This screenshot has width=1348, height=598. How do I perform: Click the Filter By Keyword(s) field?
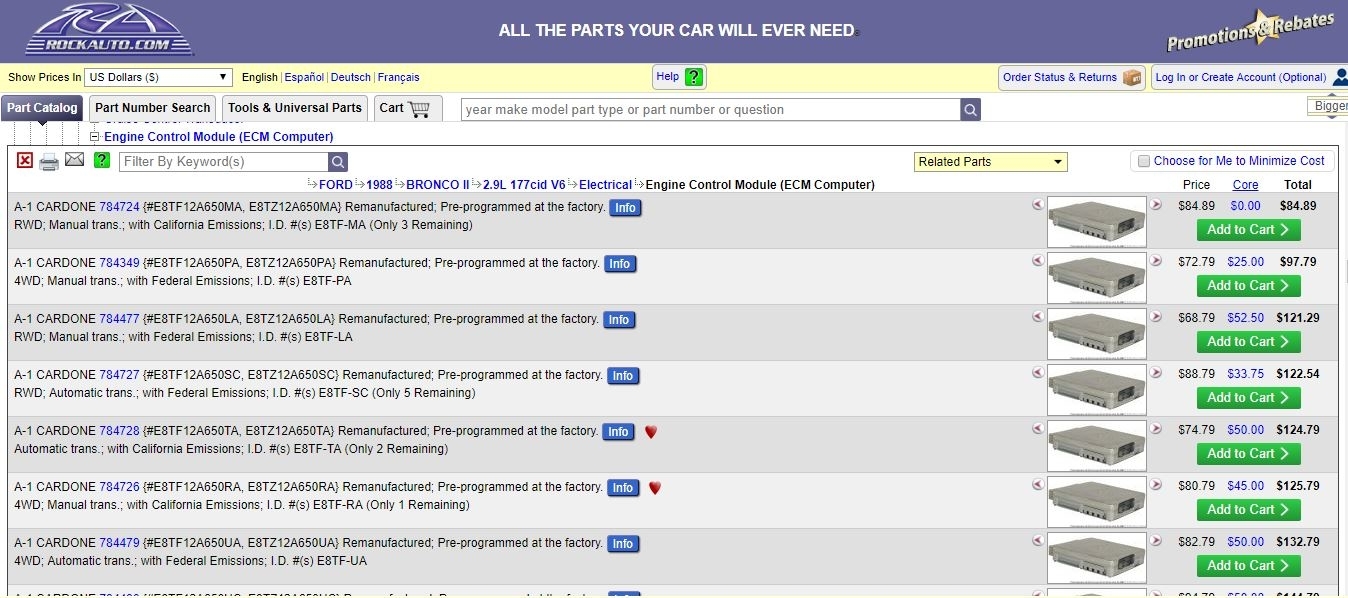point(224,162)
